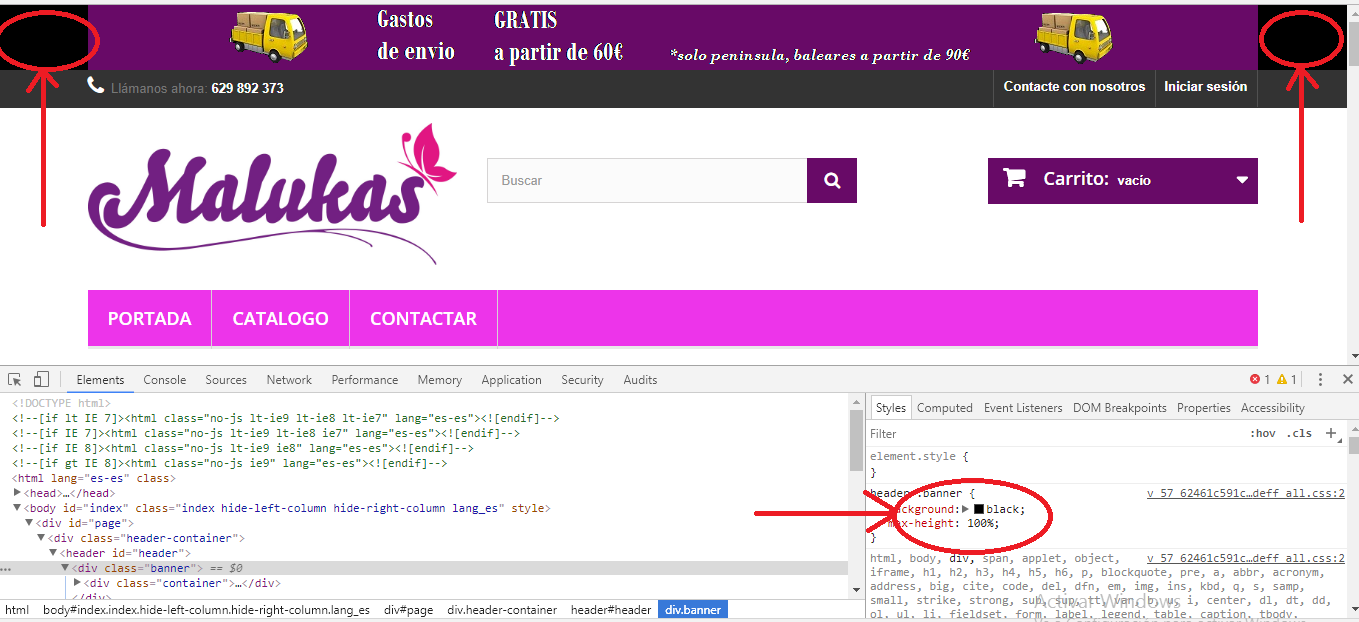The width and height of the screenshot is (1359, 622).
Task: Close the DevTools panel
Action: [x=1347, y=380]
